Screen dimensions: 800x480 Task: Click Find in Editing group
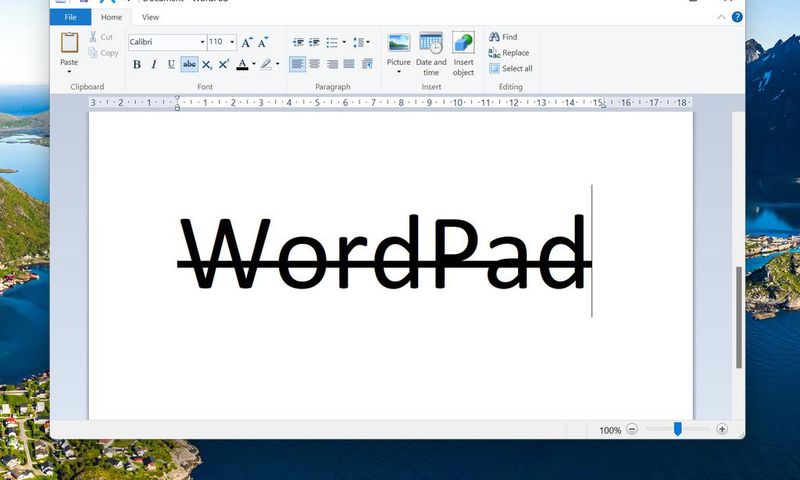pos(503,37)
